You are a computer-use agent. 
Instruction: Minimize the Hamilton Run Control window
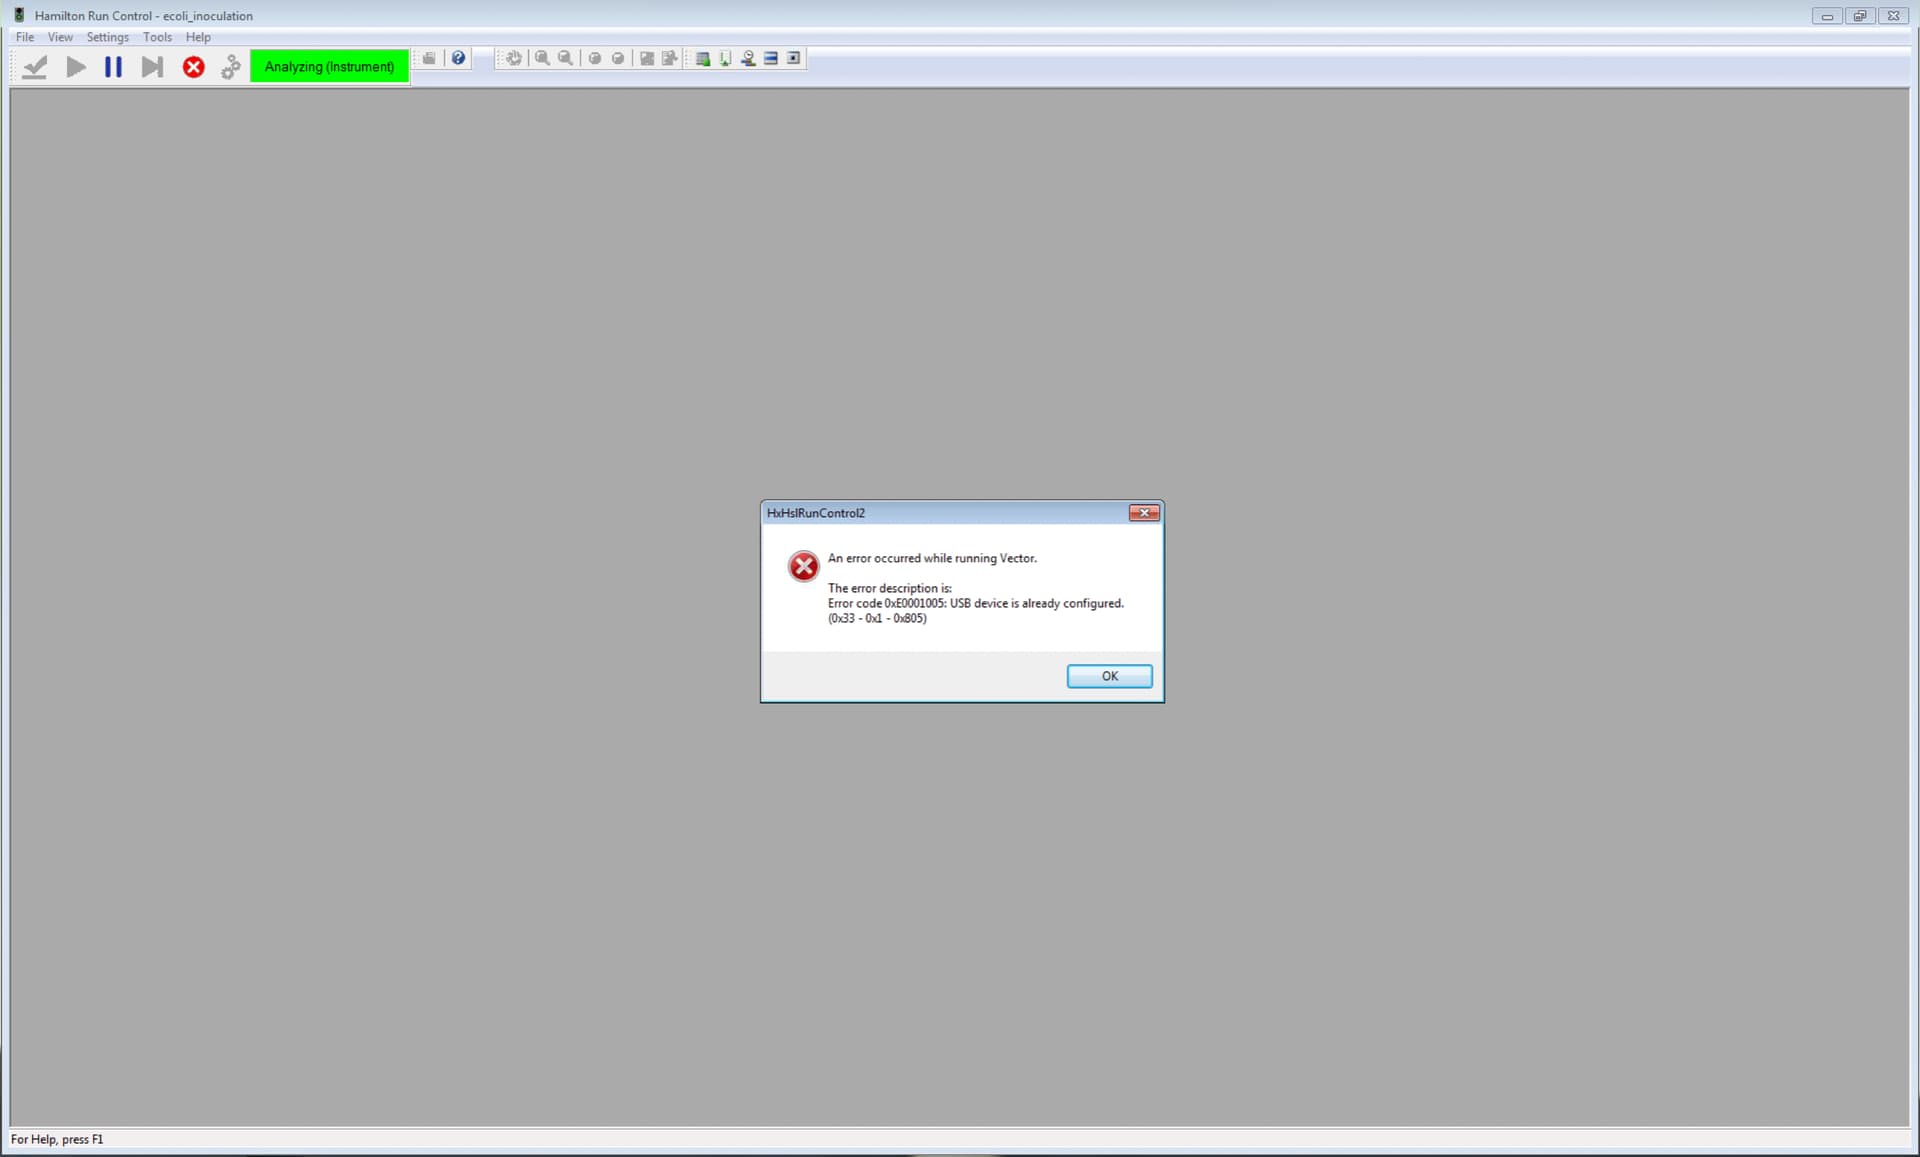(x=1827, y=16)
